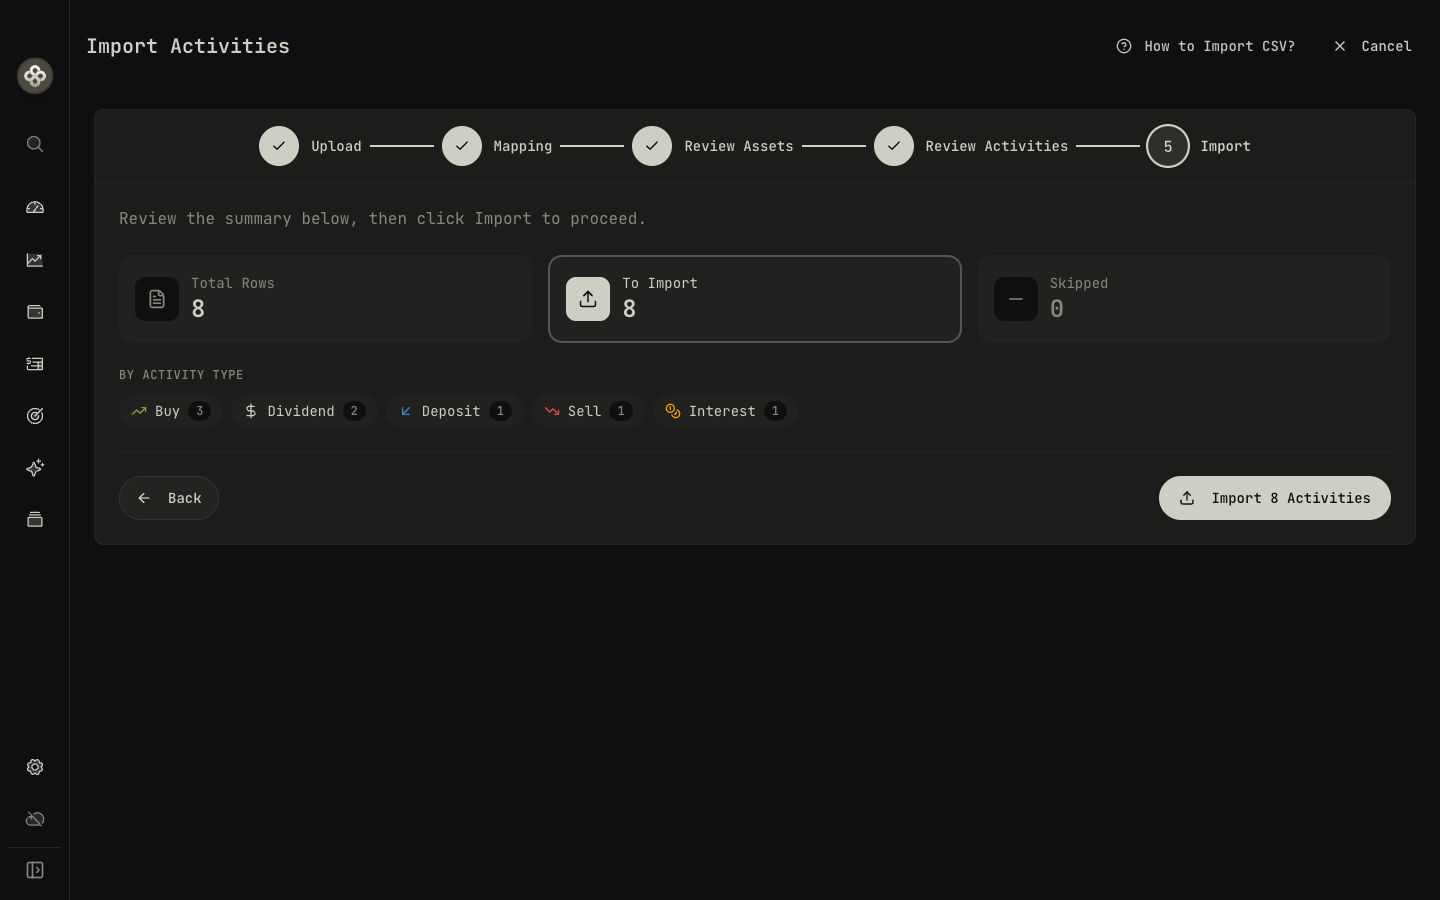Click the Interest coins icon
Viewport: 1440px width, 900px height.
pos(673,411)
